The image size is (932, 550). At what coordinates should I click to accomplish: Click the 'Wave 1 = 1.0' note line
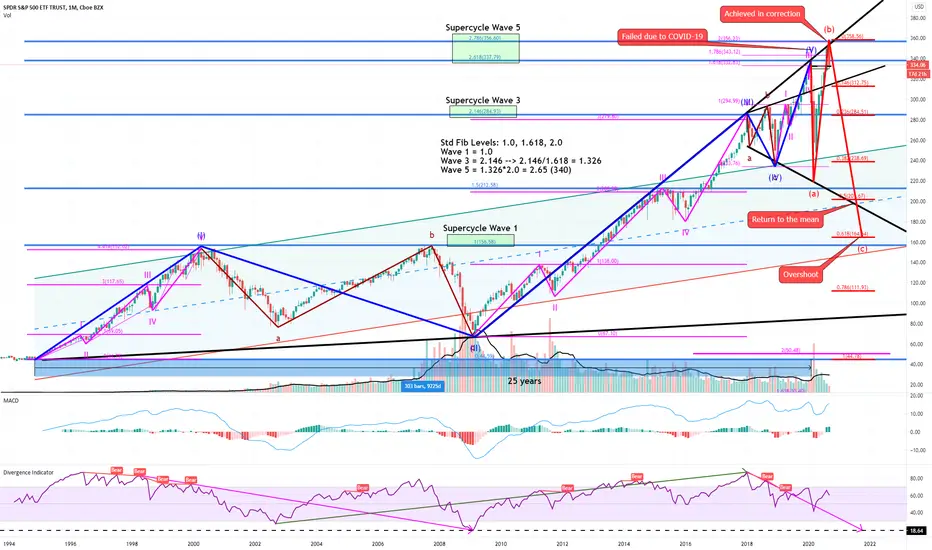point(466,152)
